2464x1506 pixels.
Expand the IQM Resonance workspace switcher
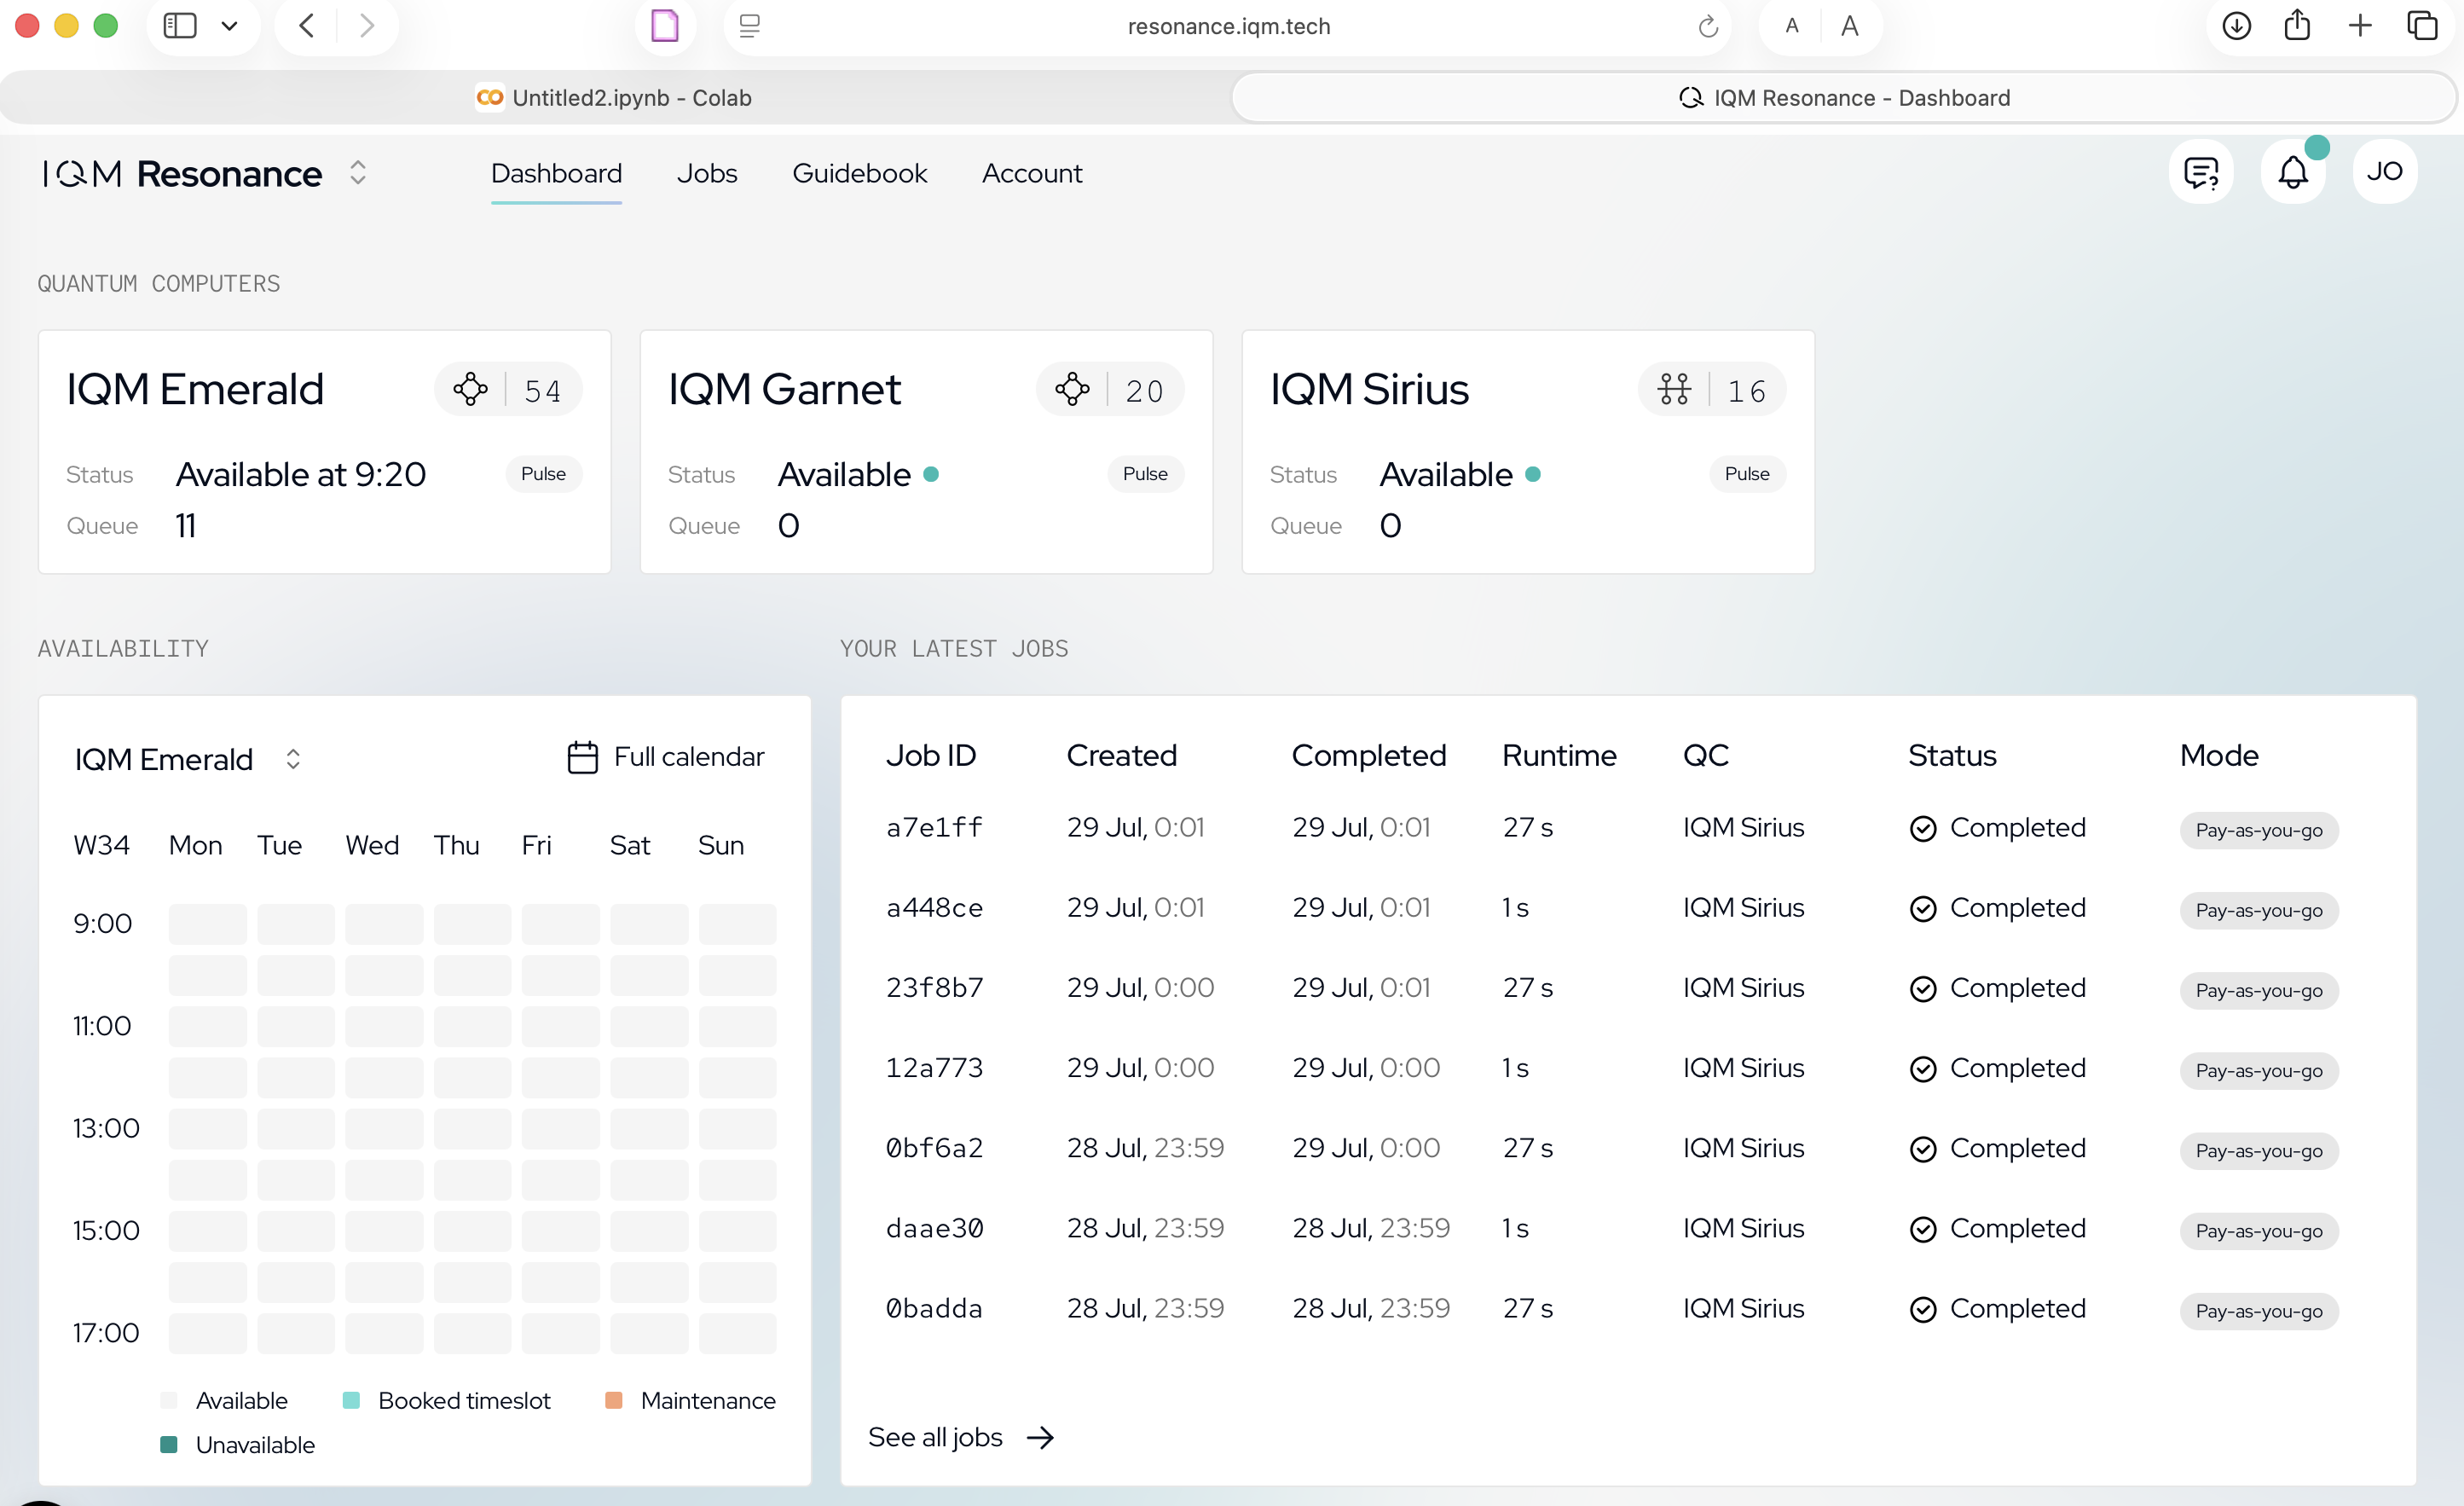358,173
